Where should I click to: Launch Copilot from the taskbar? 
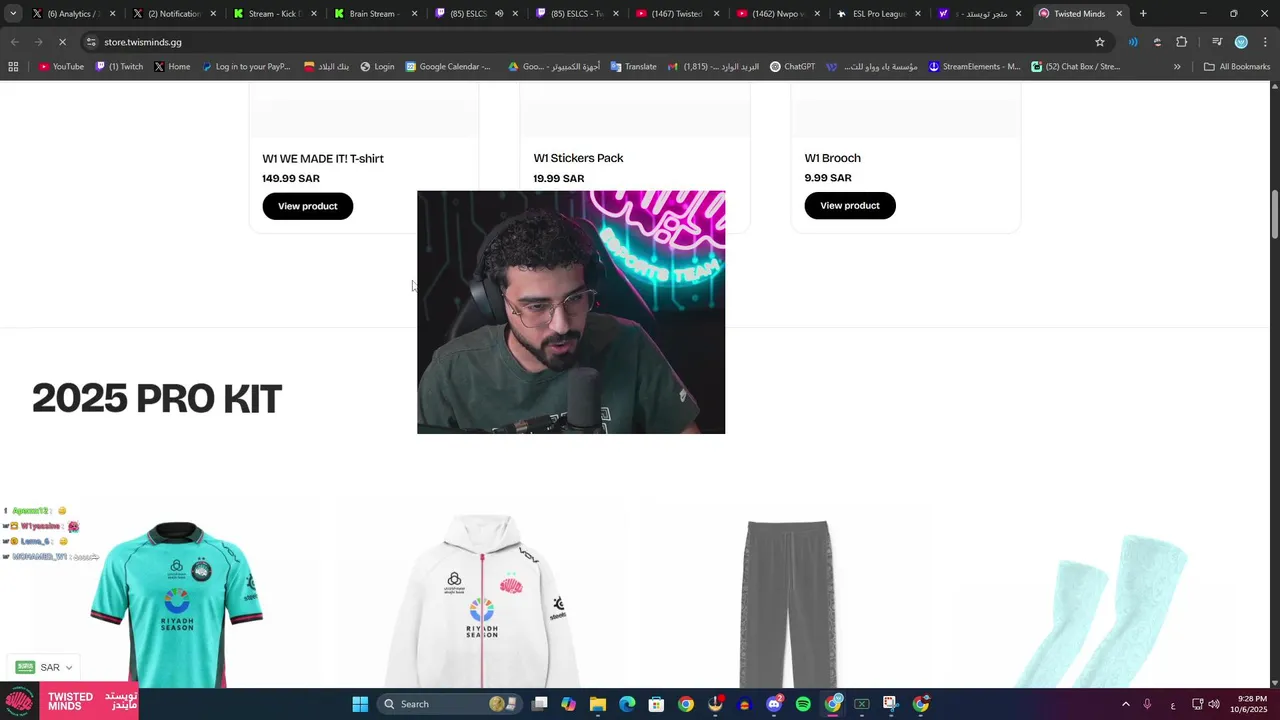click(568, 704)
